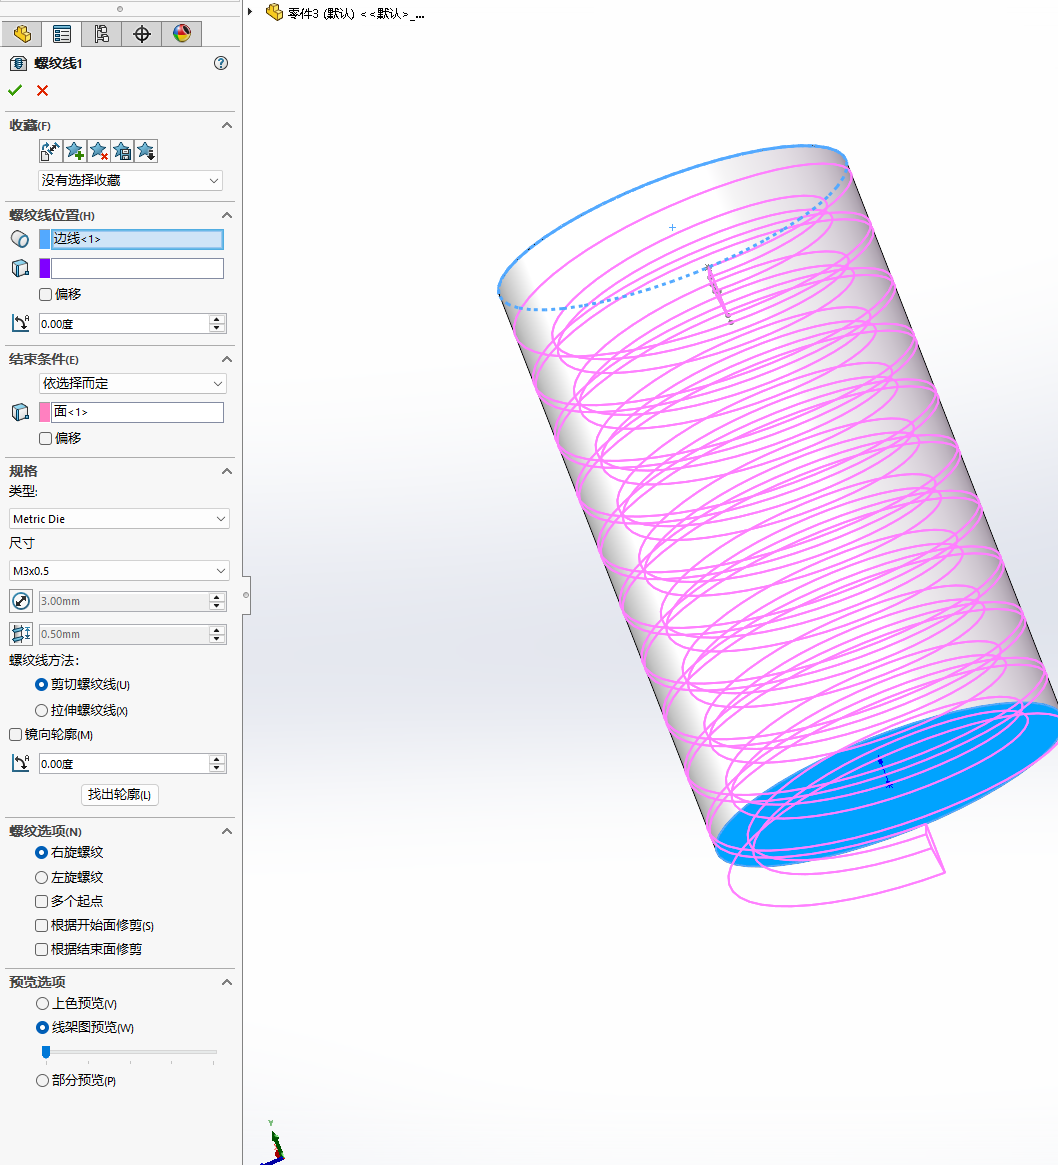Cancel the thread with the red X
Viewport: 1058px width, 1165px height.
click(x=42, y=91)
